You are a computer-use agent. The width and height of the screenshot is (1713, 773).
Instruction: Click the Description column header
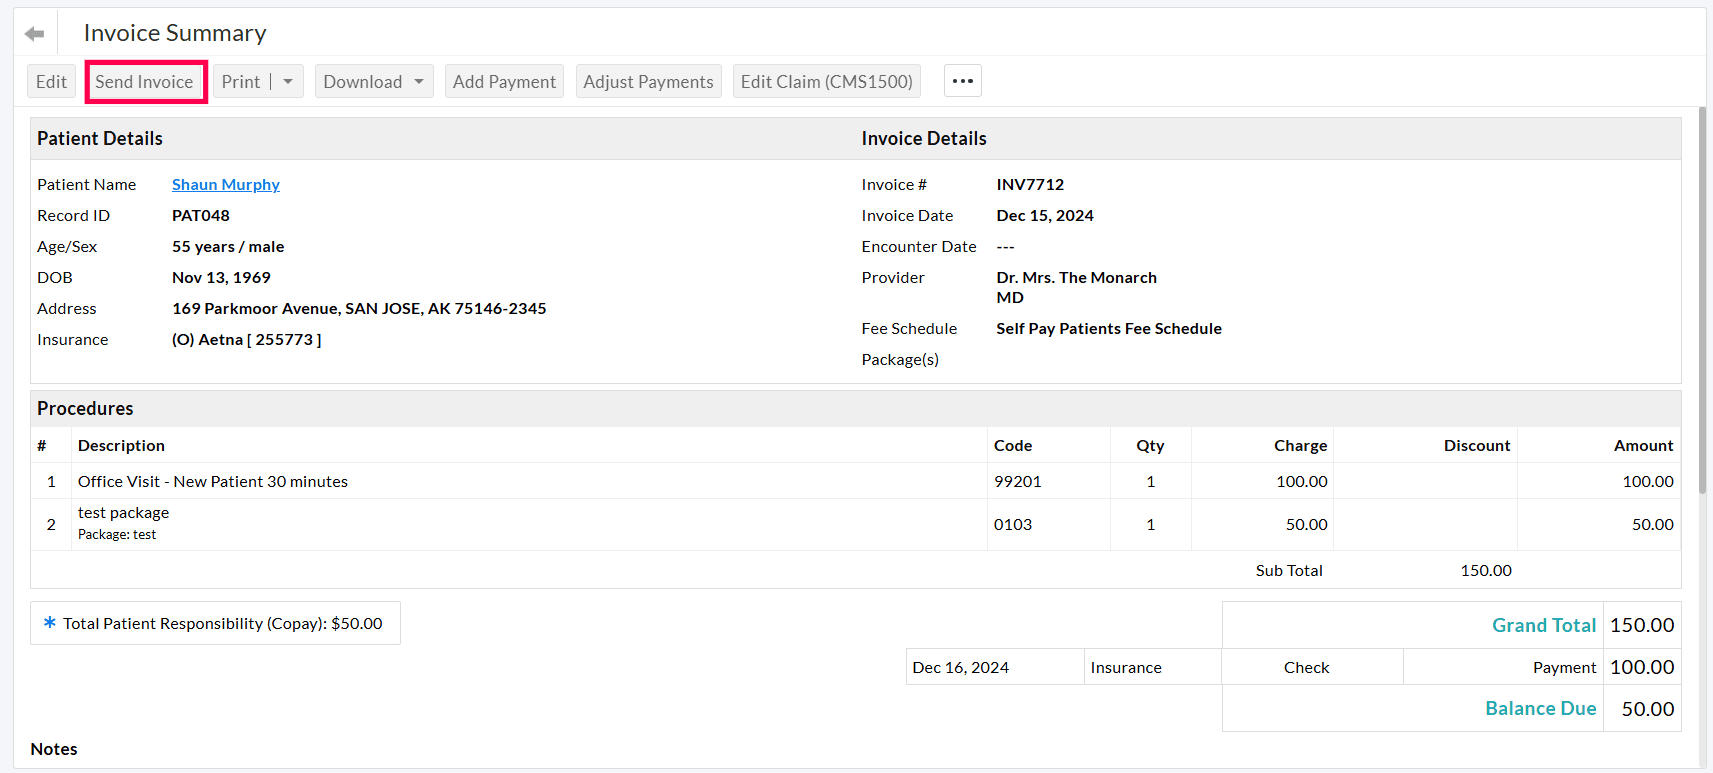[x=121, y=446]
